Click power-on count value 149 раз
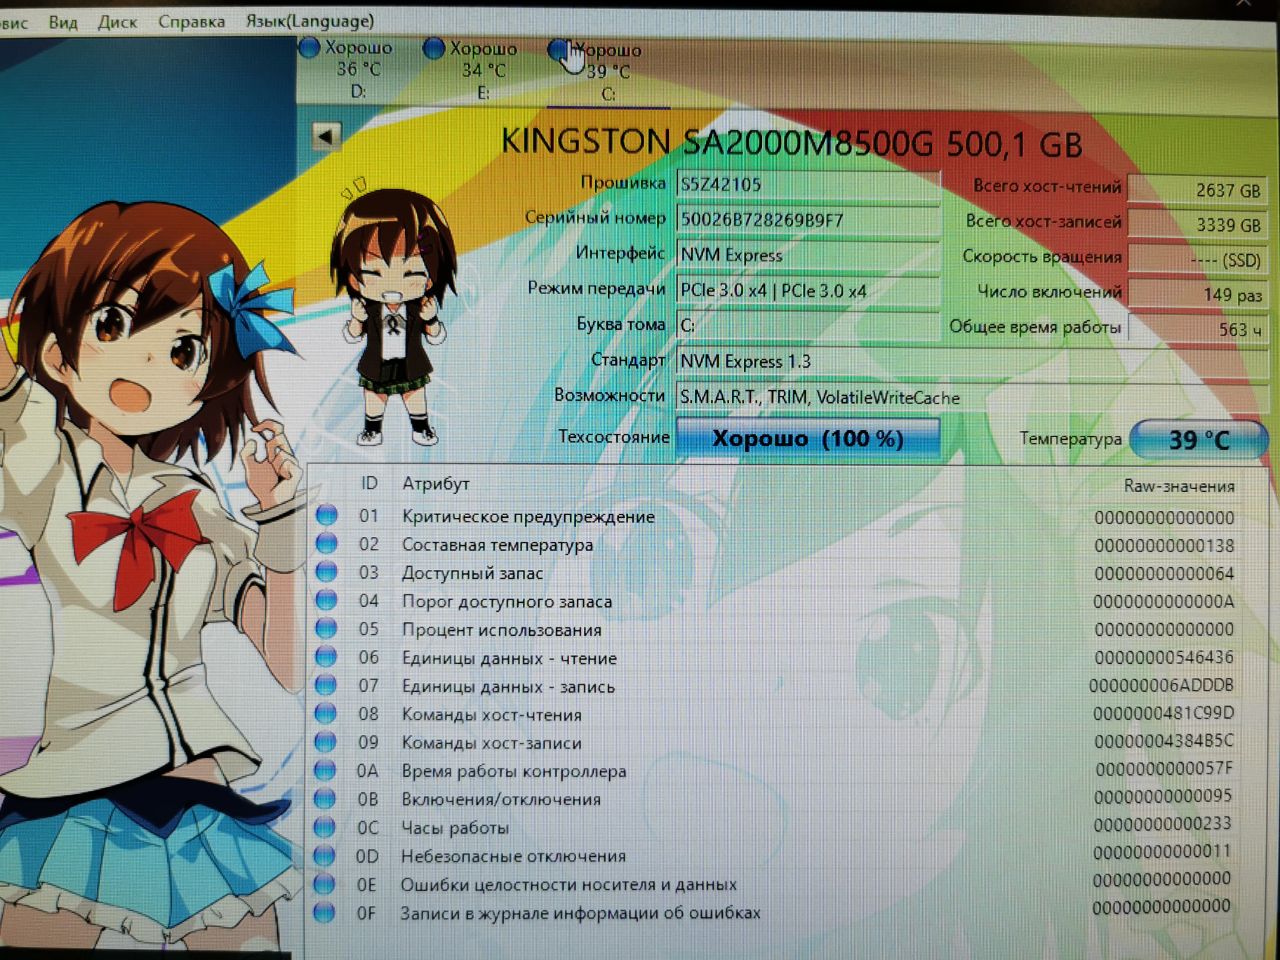Viewport: 1280px width, 960px height. click(x=1198, y=294)
